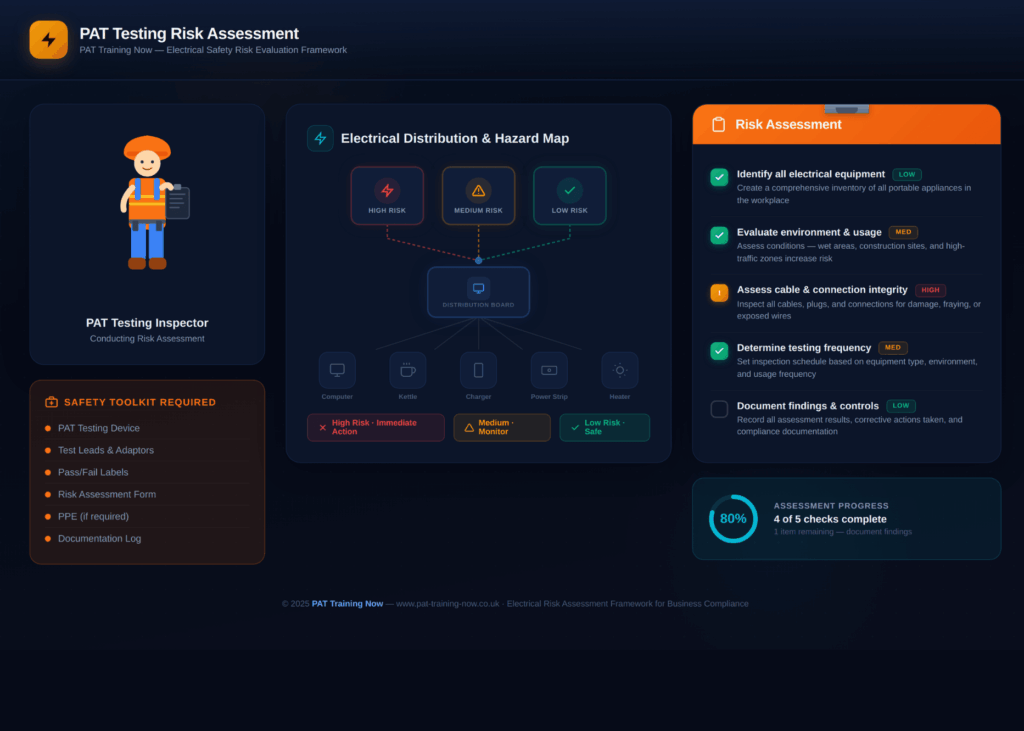This screenshot has width=1024, height=731.
Task: Select the Medium Risk warning triangle card
Action: coord(478,195)
